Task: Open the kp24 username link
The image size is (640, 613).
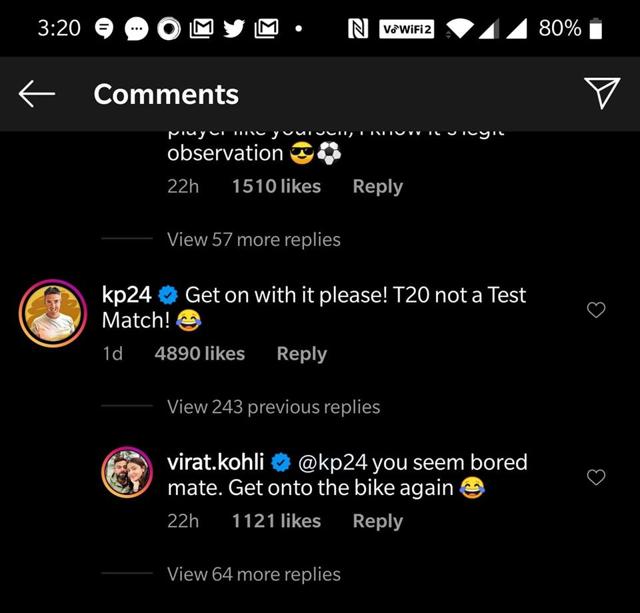Action: (127, 295)
